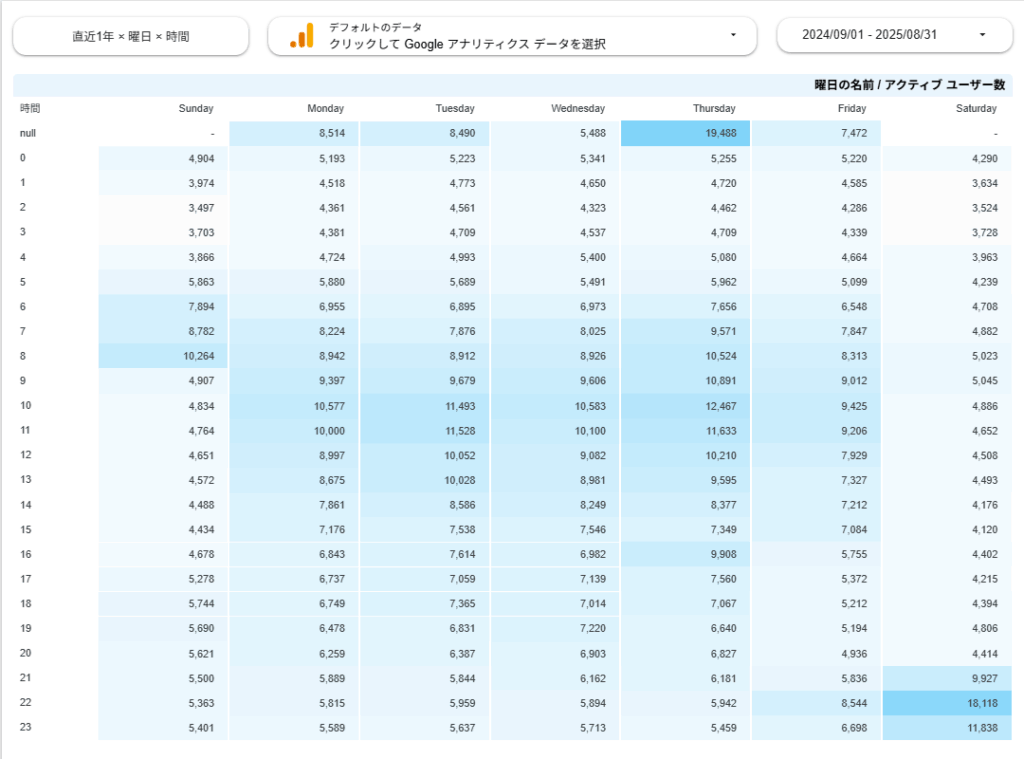Select the Wednesday hour 11 cell 10,100
This screenshot has height=759, width=1024.
(x=555, y=431)
